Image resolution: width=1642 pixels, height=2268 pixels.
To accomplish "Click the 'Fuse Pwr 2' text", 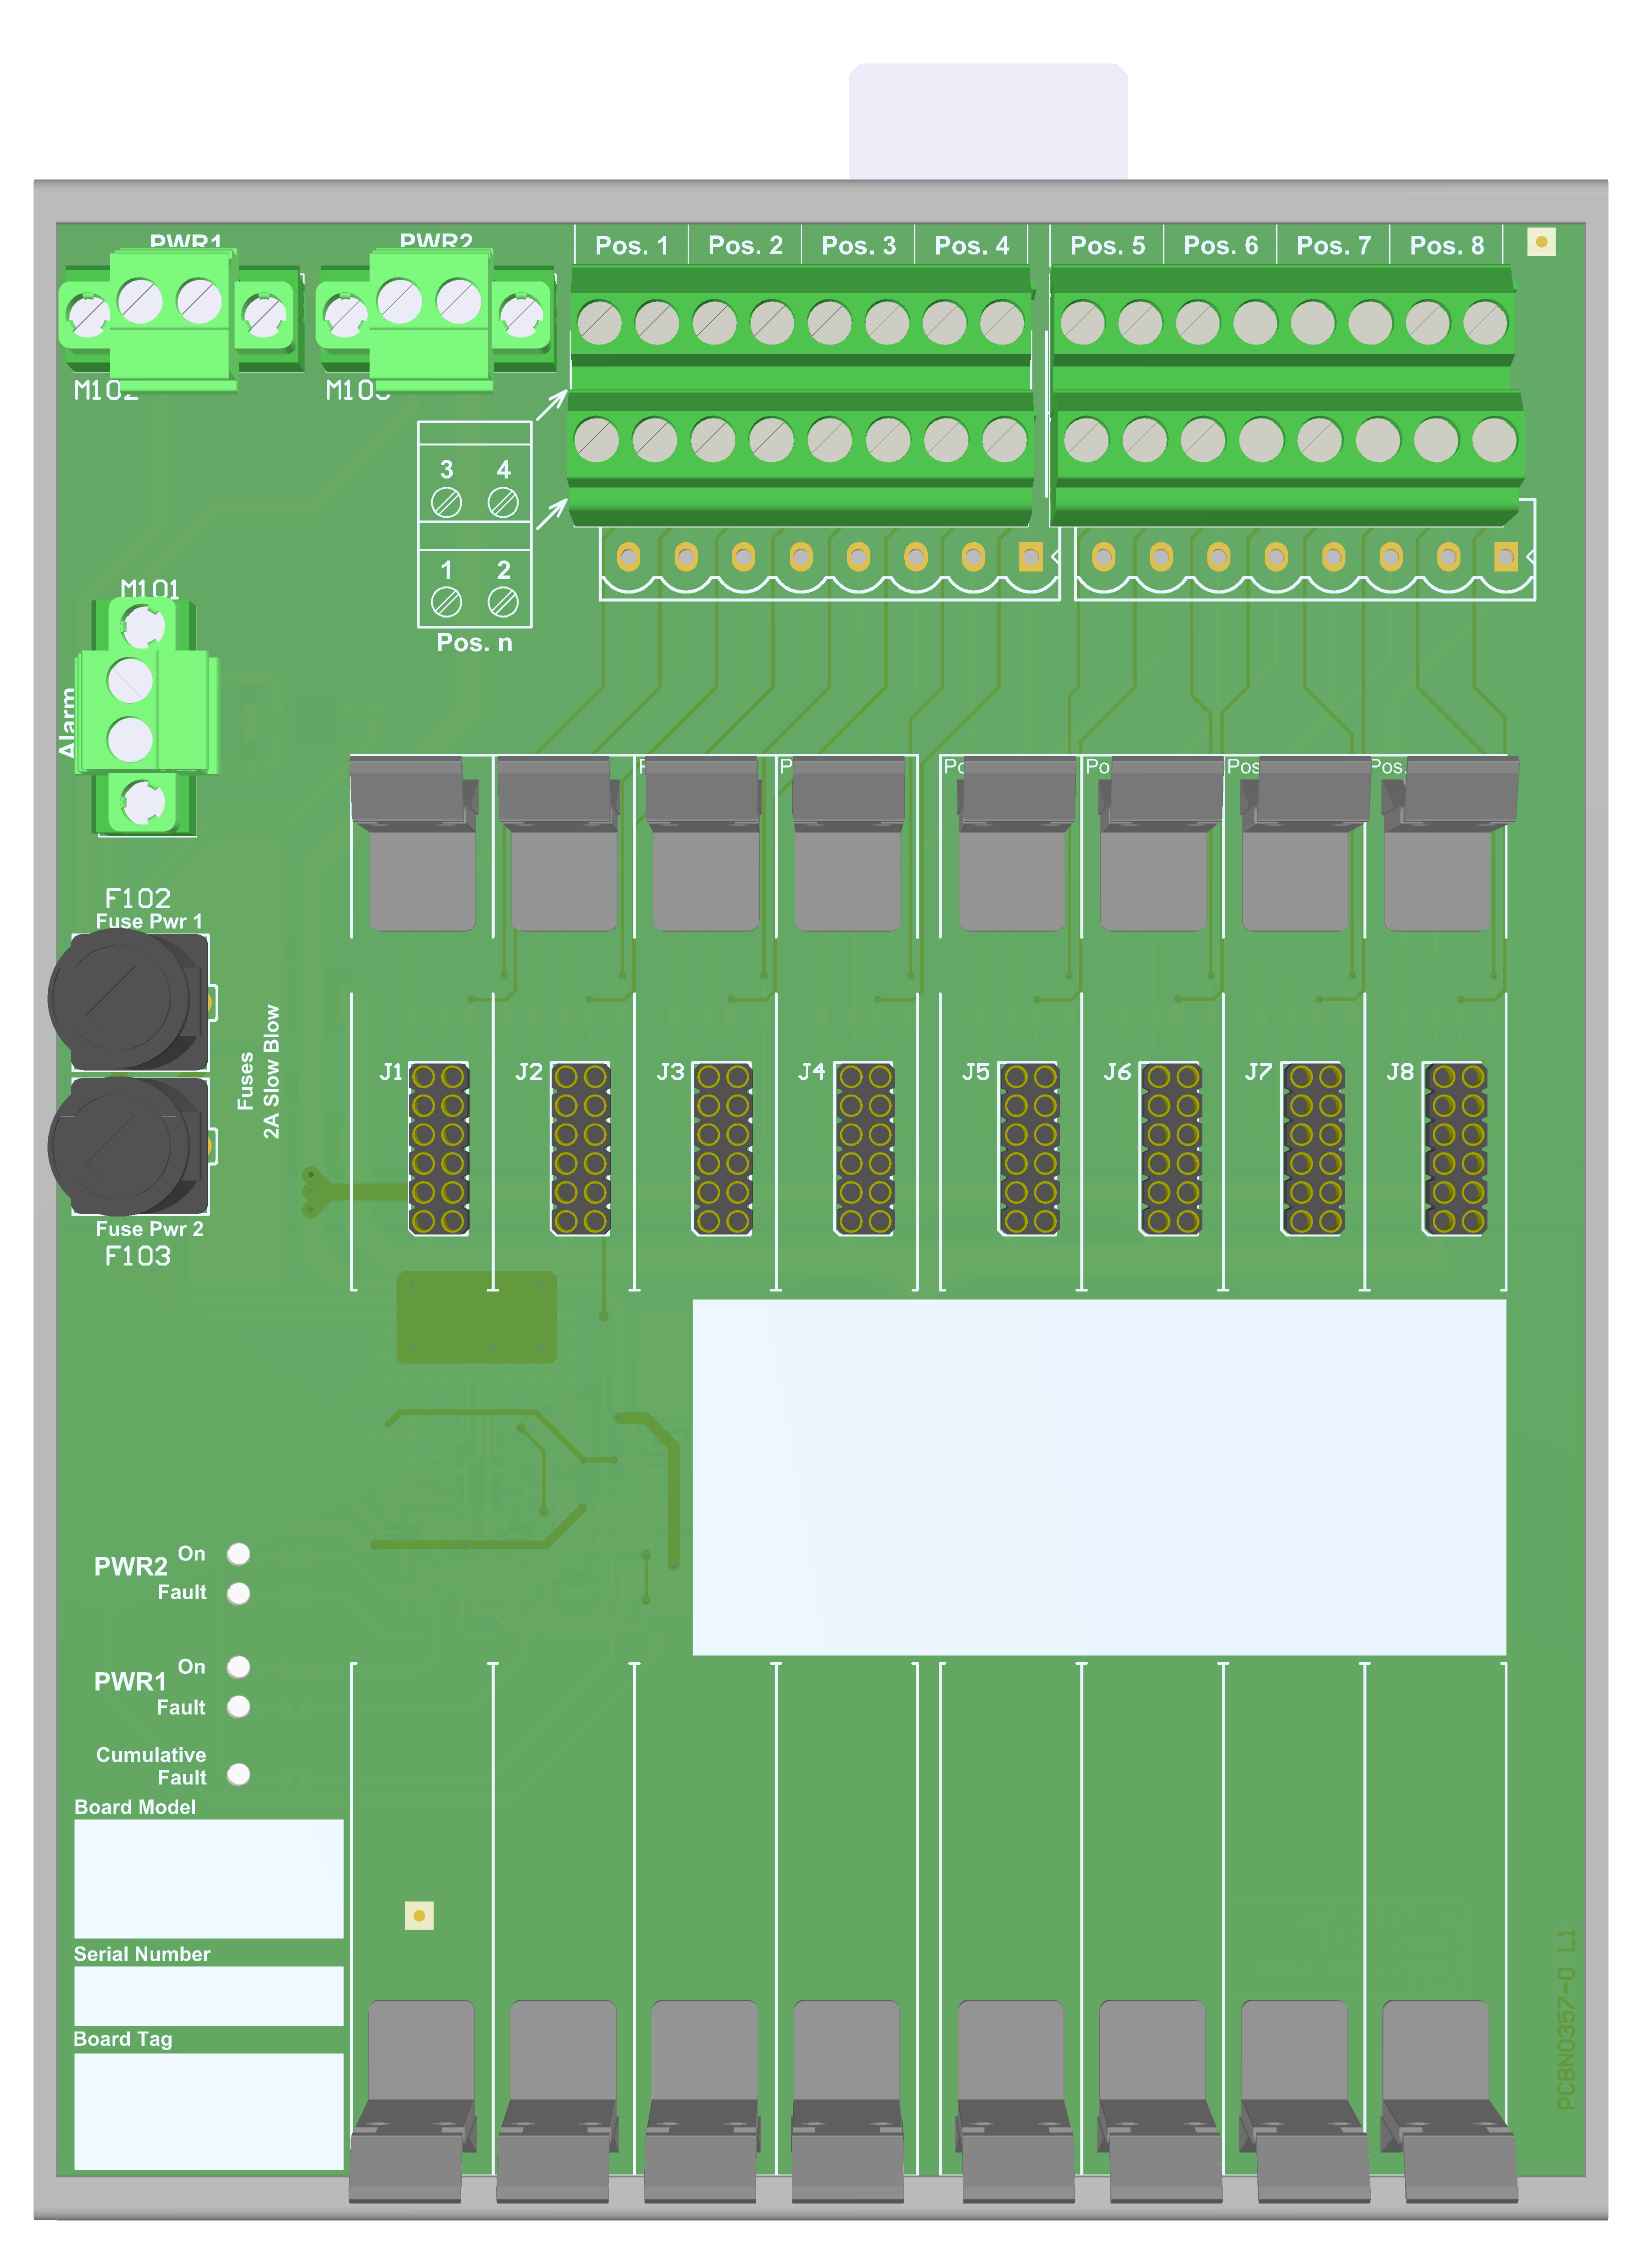I will 149,1229.
